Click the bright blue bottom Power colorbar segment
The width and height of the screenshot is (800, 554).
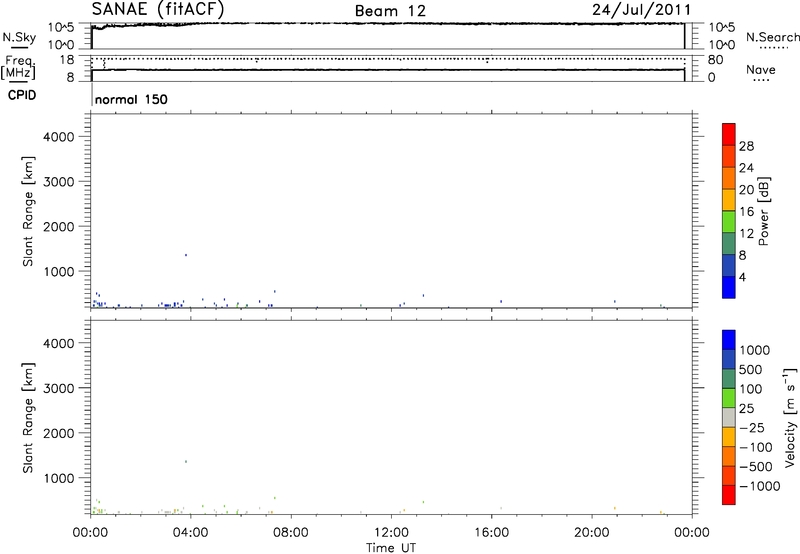[x=729, y=287]
